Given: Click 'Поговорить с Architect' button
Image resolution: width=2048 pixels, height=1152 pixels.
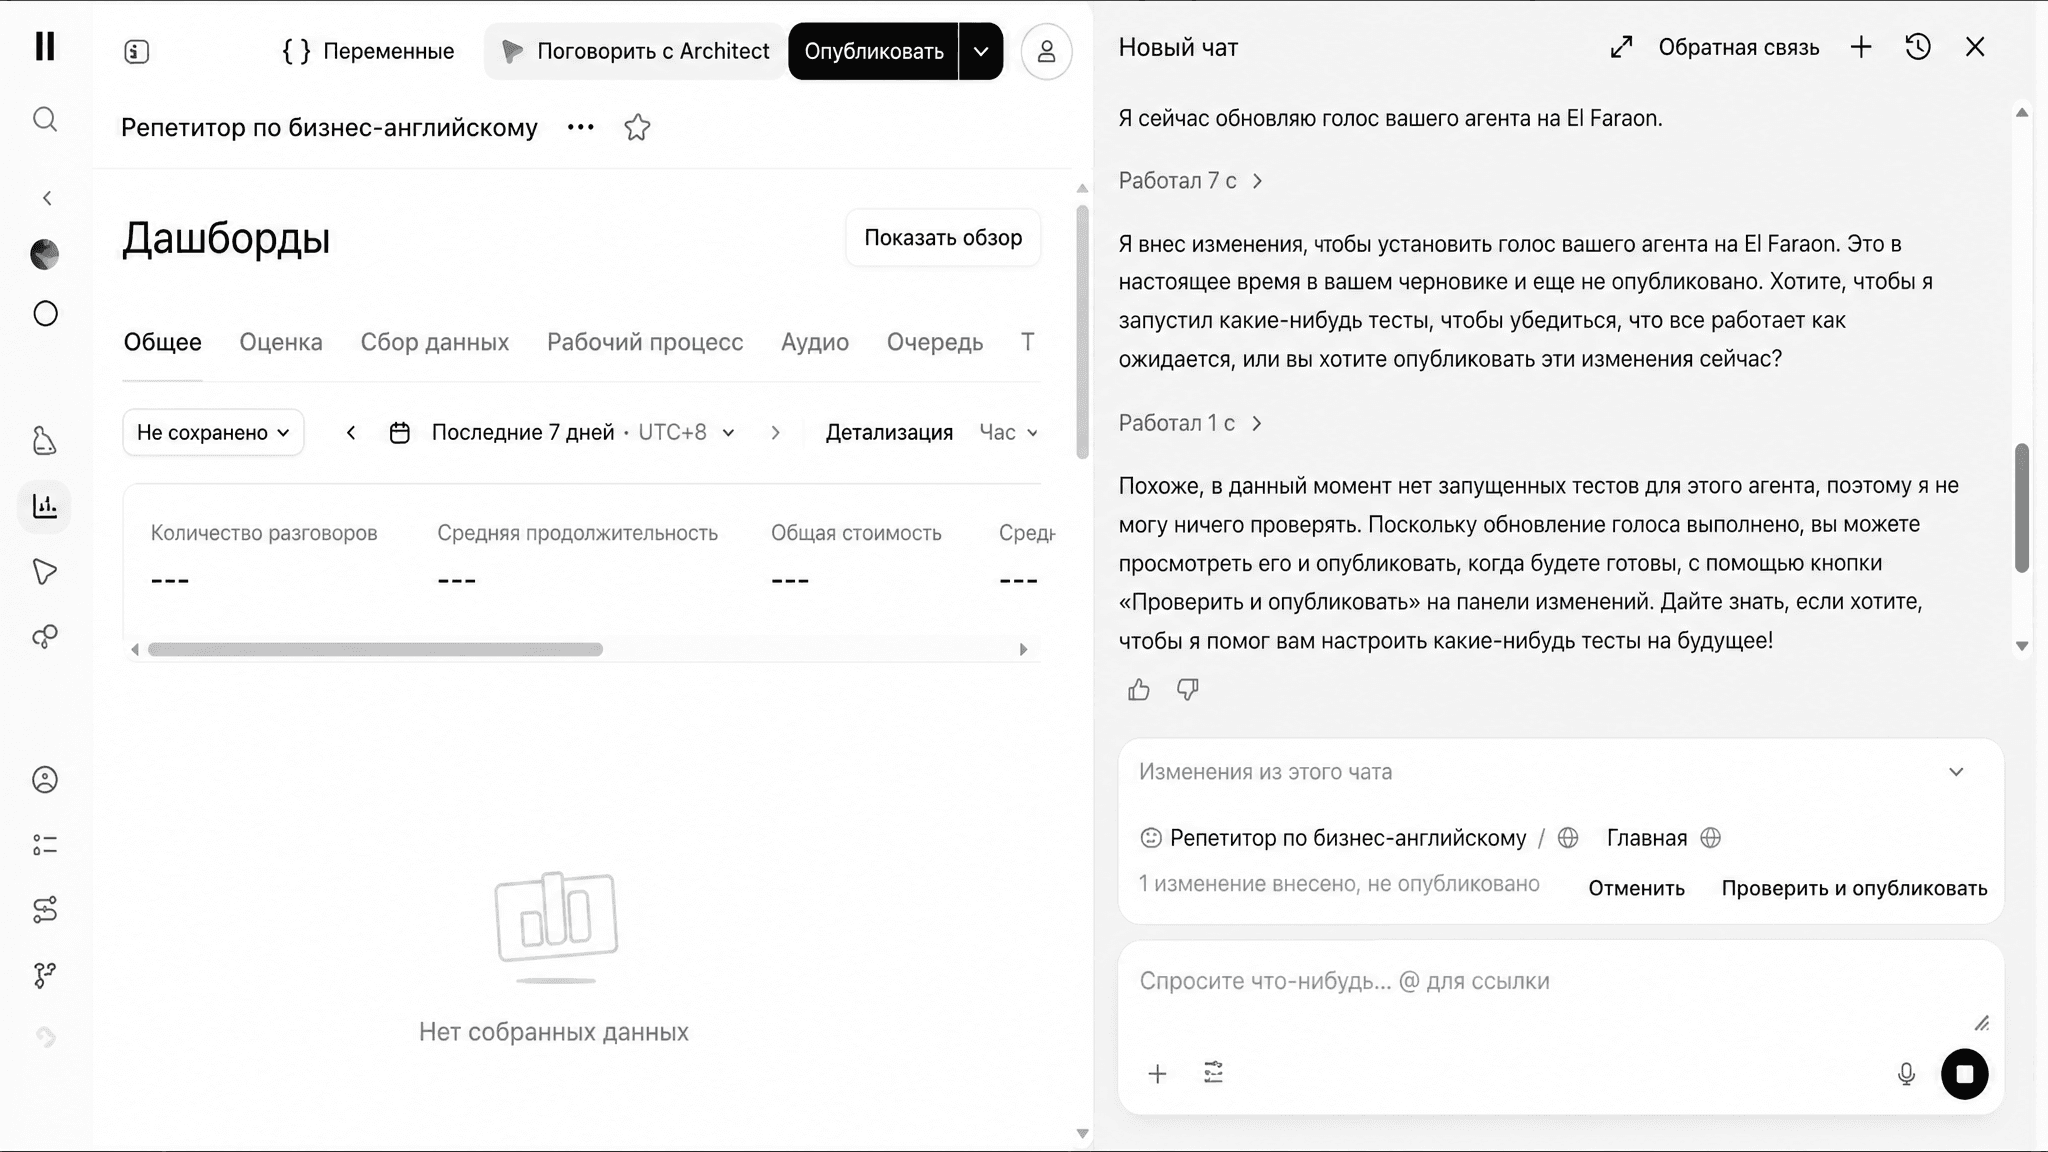Looking at the screenshot, I should click(x=635, y=51).
